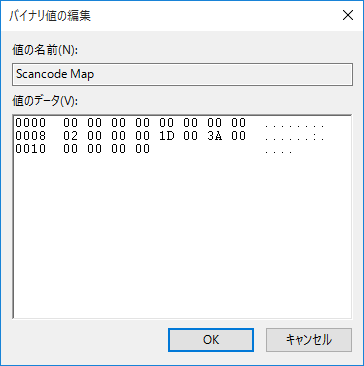Click the 値のデータ(V) label
The width and height of the screenshot is (364, 366).
tap(45, 101)
